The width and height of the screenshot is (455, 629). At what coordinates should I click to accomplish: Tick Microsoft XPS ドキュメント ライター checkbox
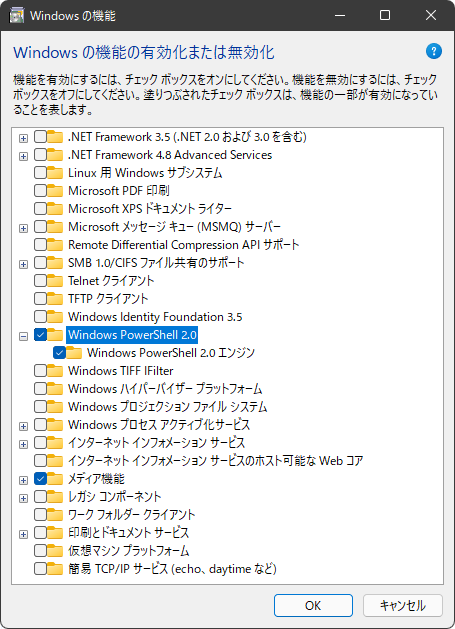[40, 209]
